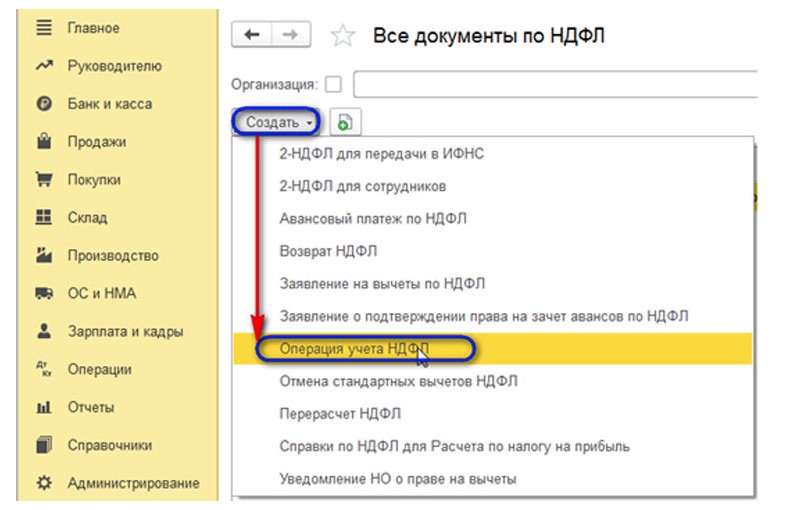Open Руководителю section chart icon
787x510 pixels.
[x=43, y=66]
